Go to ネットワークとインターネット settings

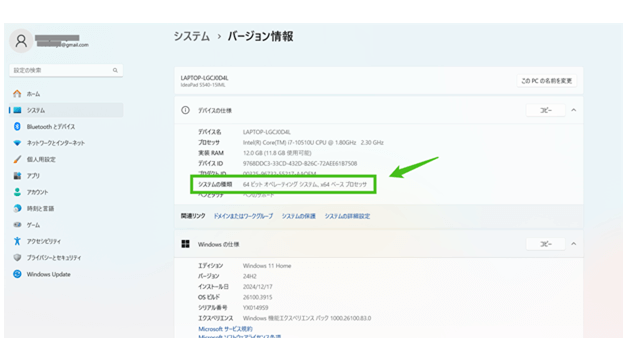66,143
